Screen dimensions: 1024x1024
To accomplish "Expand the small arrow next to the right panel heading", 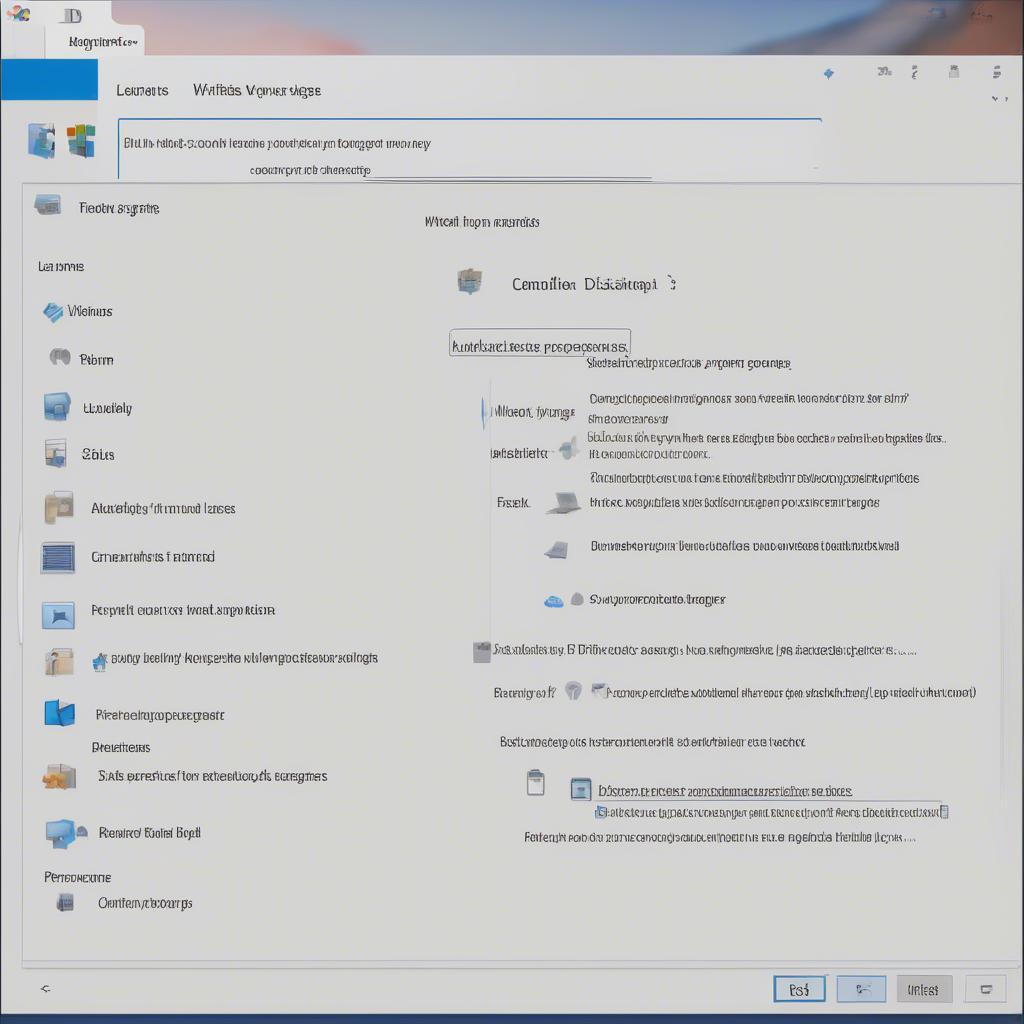I will click(x=672, y=283).
